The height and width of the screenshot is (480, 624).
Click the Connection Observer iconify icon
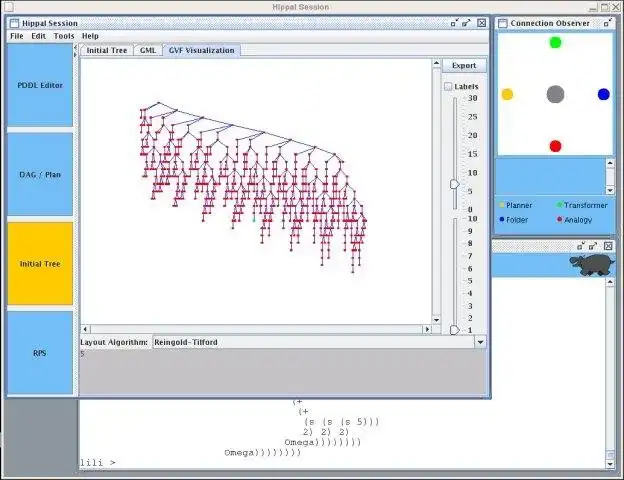pos(607,23)
